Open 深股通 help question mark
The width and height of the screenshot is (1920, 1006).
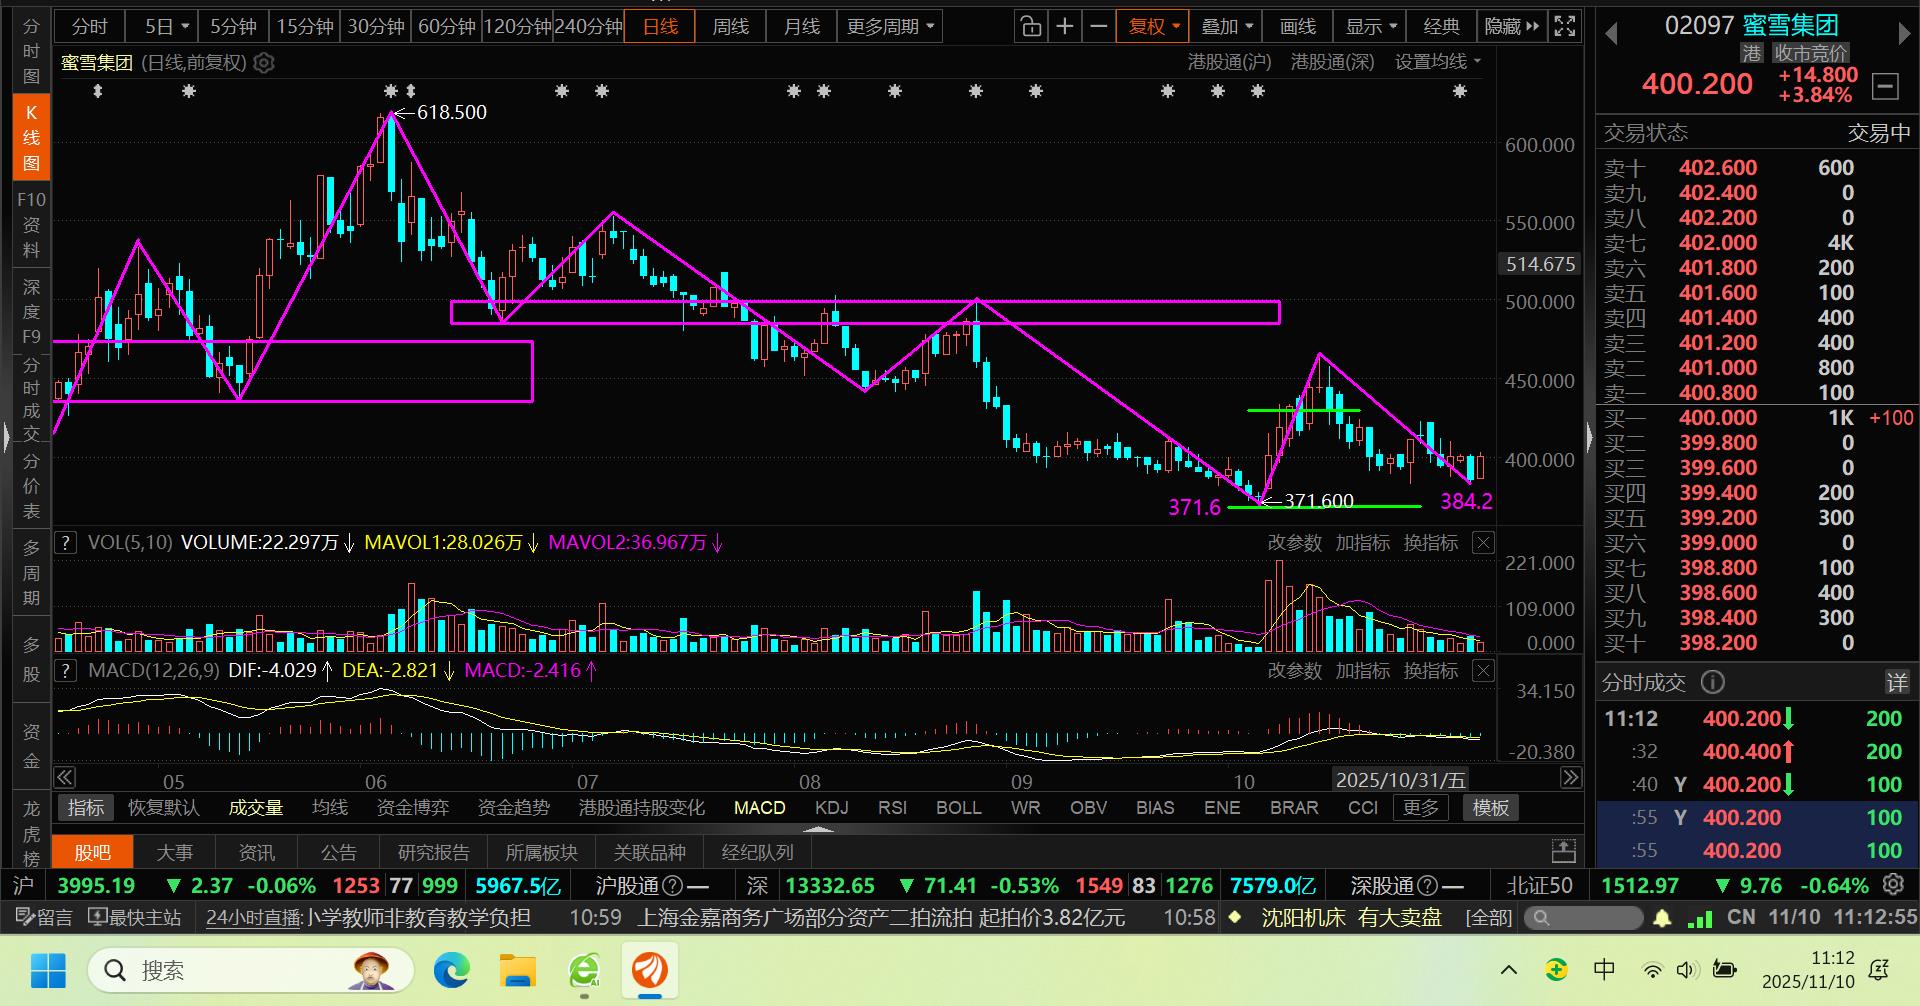click(1428, 886)
